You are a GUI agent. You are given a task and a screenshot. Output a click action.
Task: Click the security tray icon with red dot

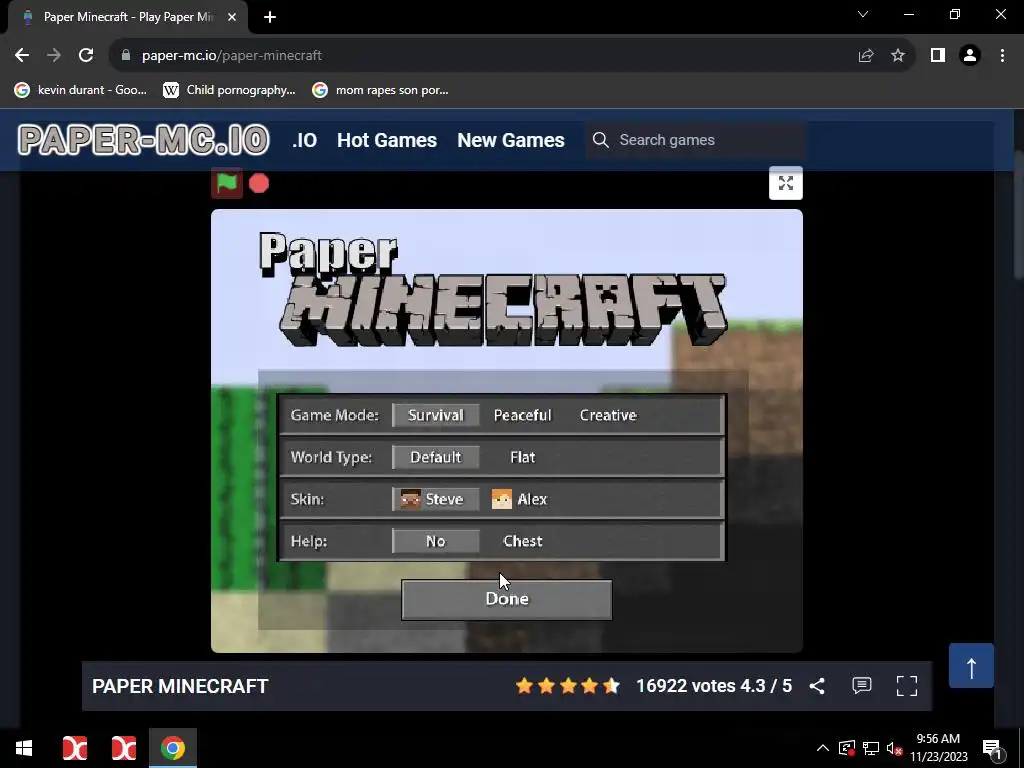click(847, 748)
